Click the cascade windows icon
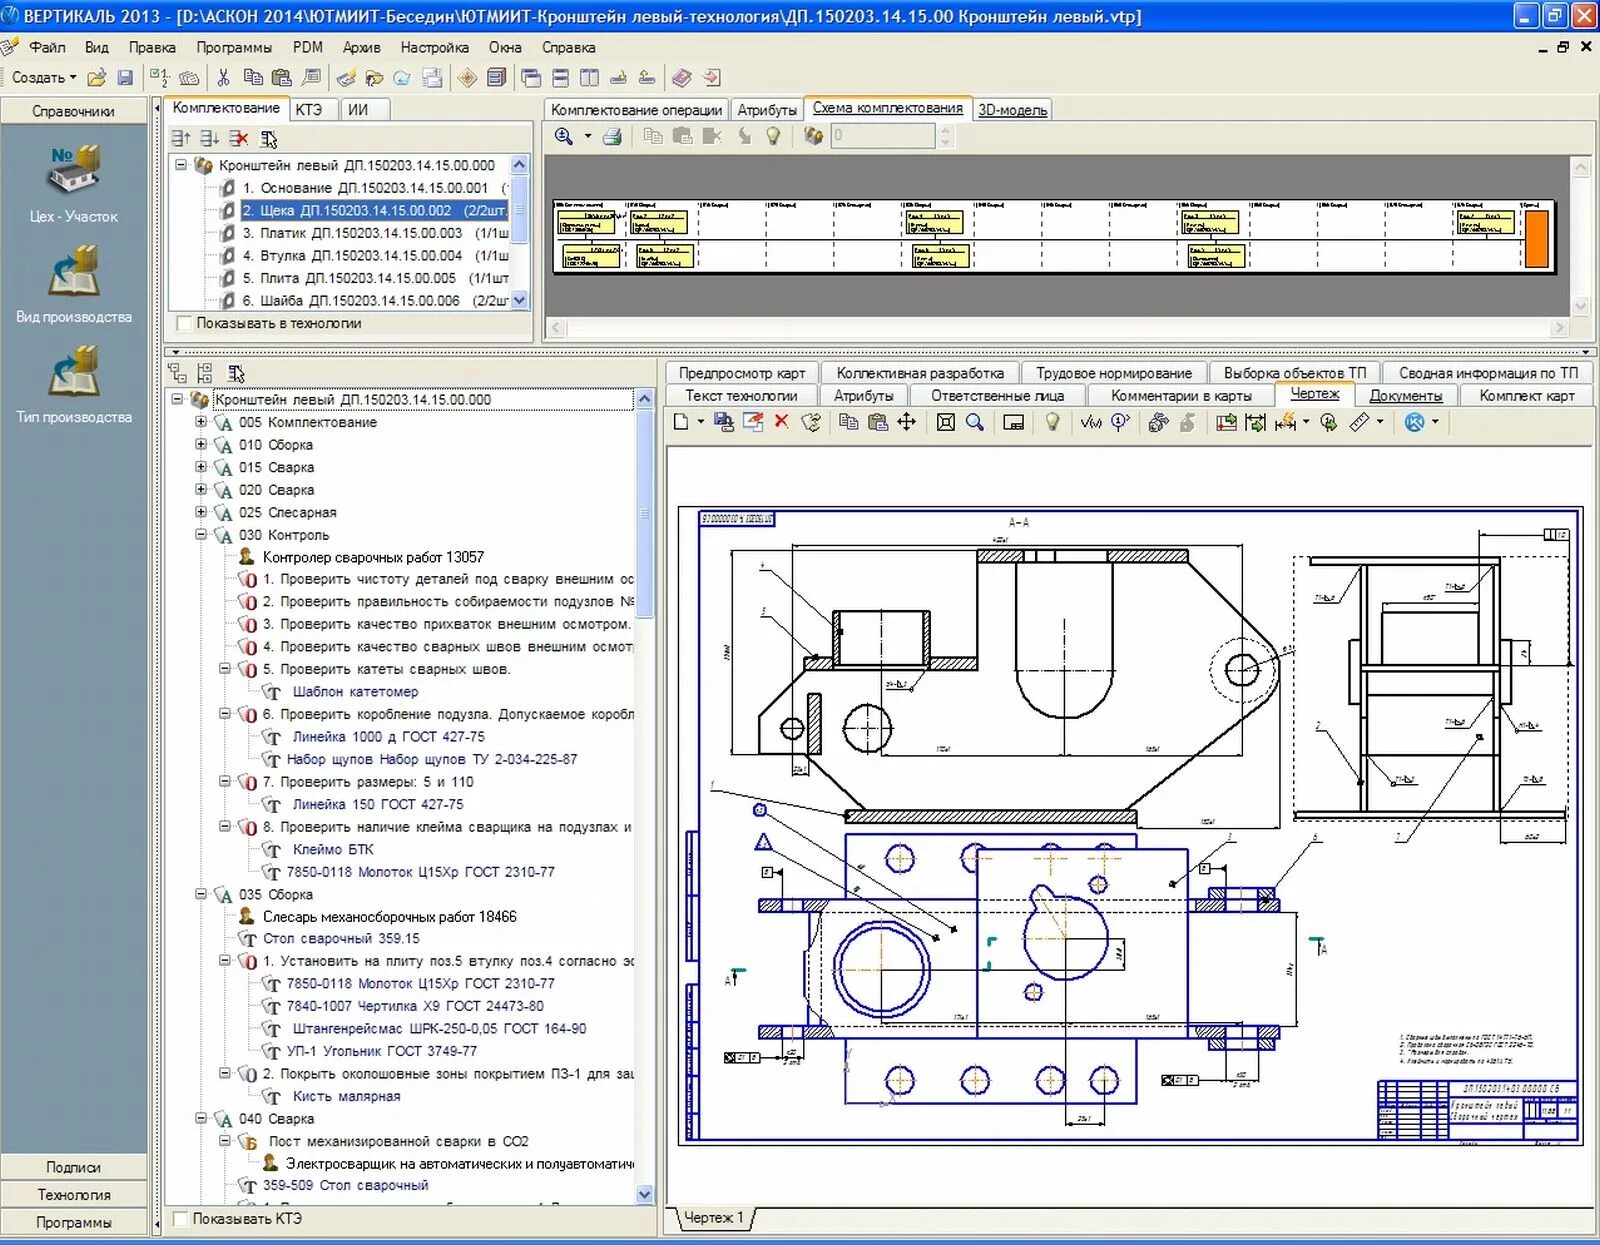This screenshot has width=1600, height=1245. coord(531,78)
